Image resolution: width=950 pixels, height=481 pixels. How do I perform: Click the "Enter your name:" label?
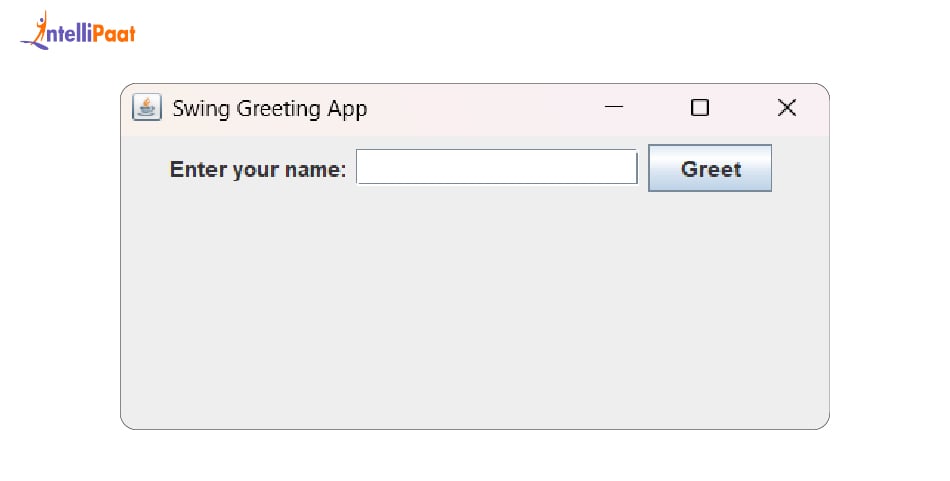[x=258, y=169]
